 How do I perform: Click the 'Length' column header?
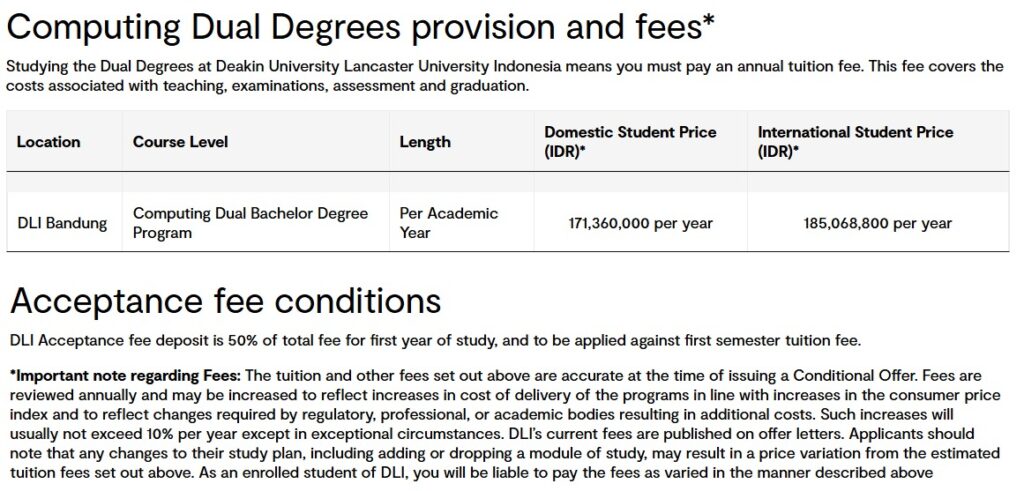425,142
